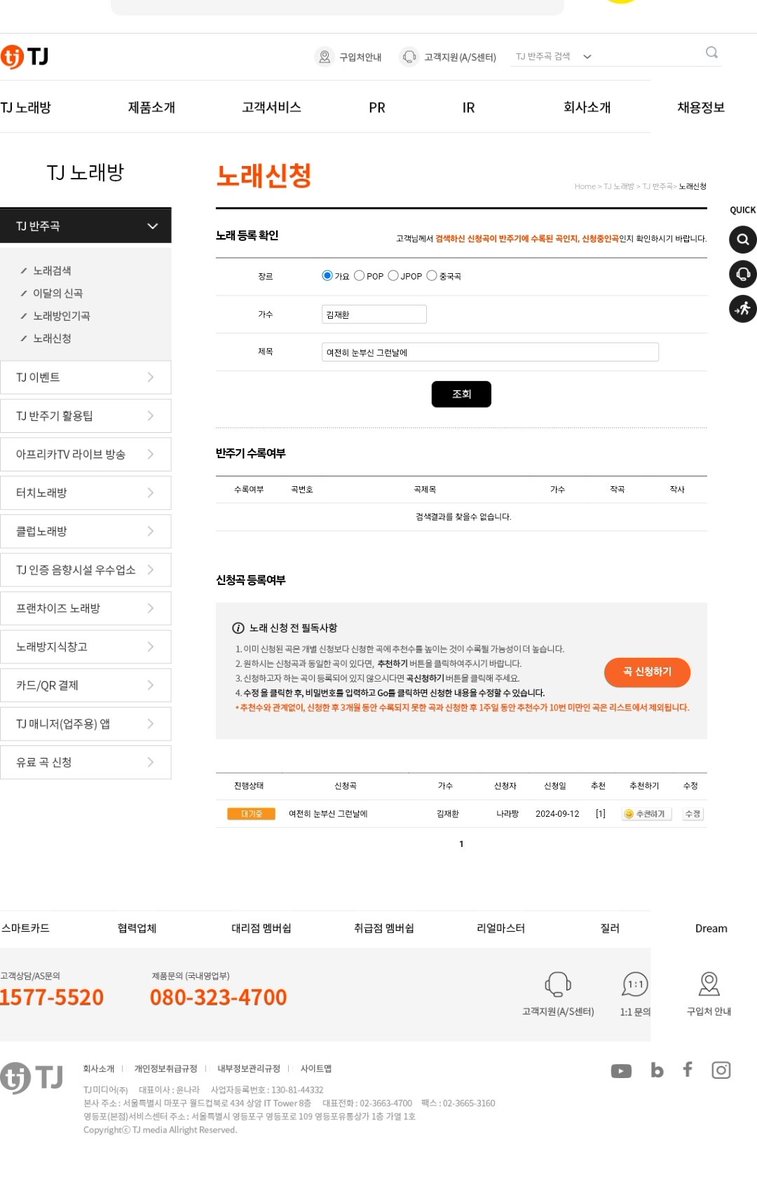Click the 대리점 멤버쉽 footer link
Screen dimensions: 757x1200
[x=261, y=928]
